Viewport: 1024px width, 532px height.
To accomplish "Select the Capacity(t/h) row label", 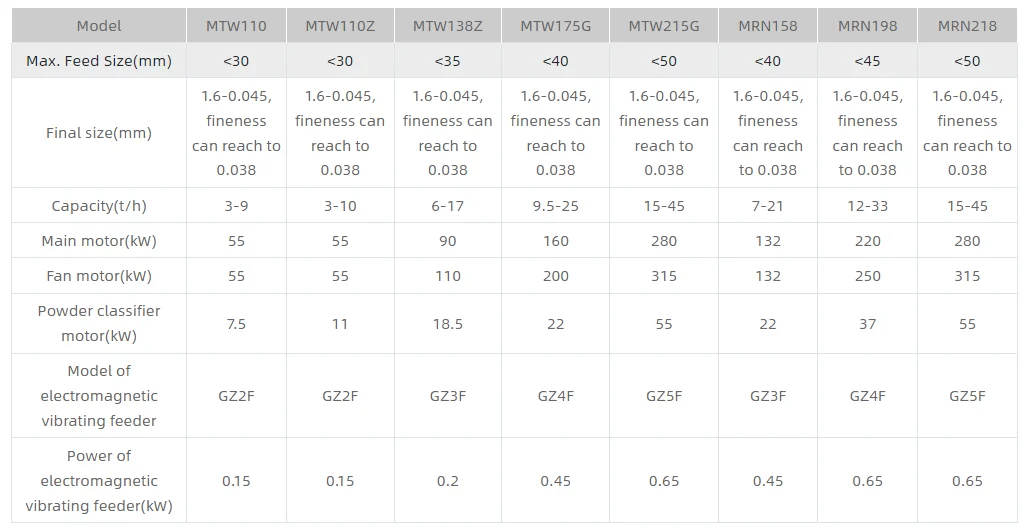I will [99, 206].
